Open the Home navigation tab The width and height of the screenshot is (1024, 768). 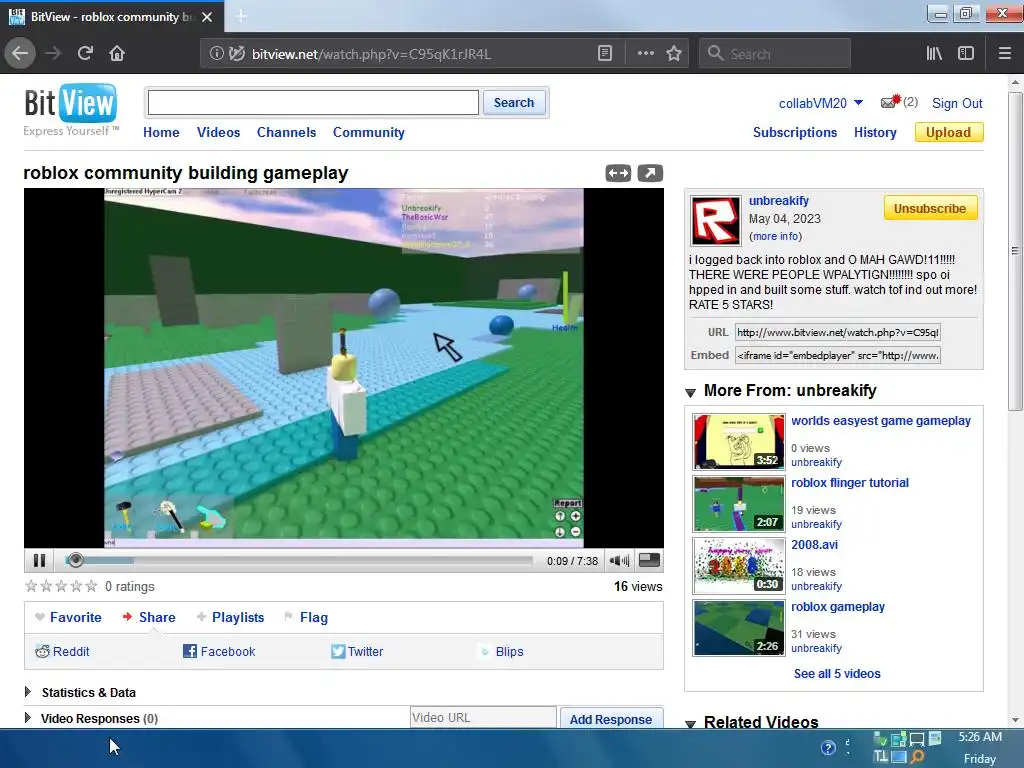tap(161, 133)
